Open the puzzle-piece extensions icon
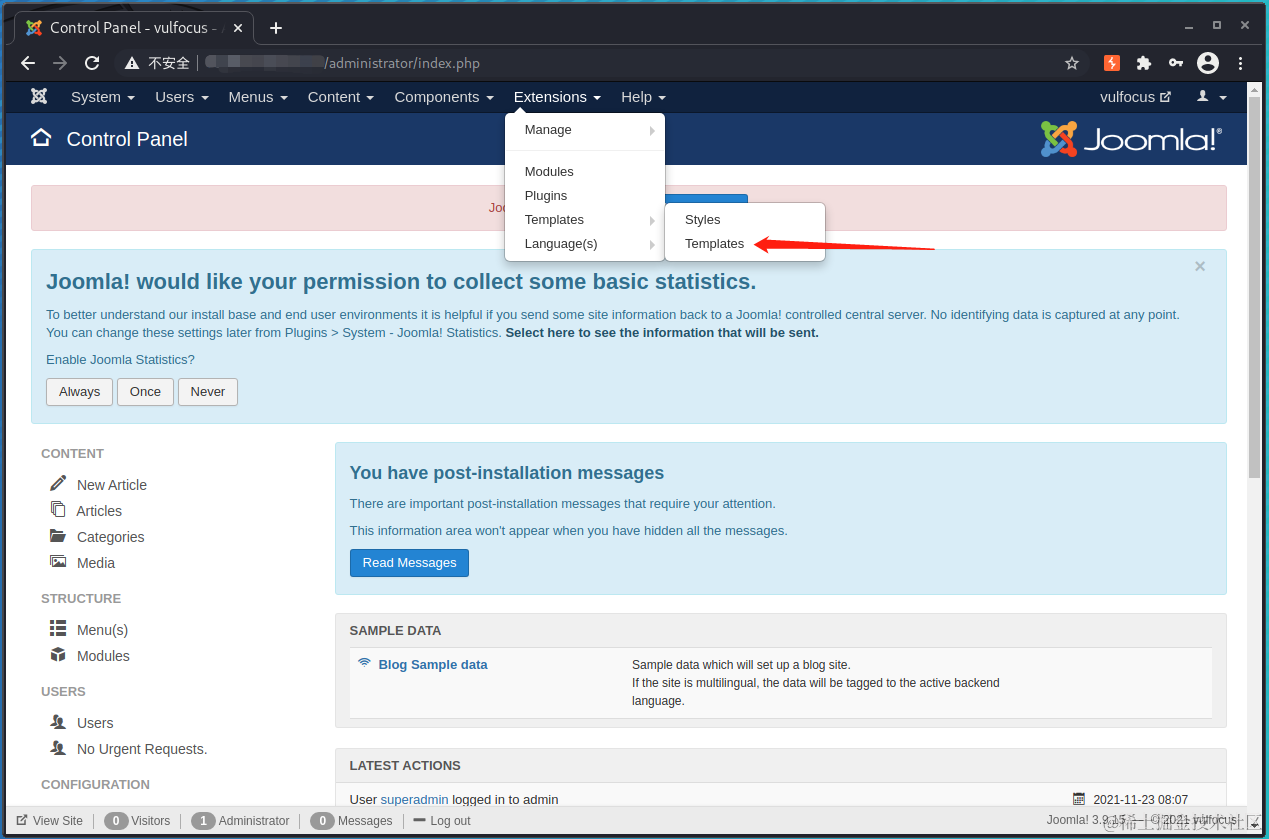The width and height of the screenshot is (1269, 839). click(1144, 63)
